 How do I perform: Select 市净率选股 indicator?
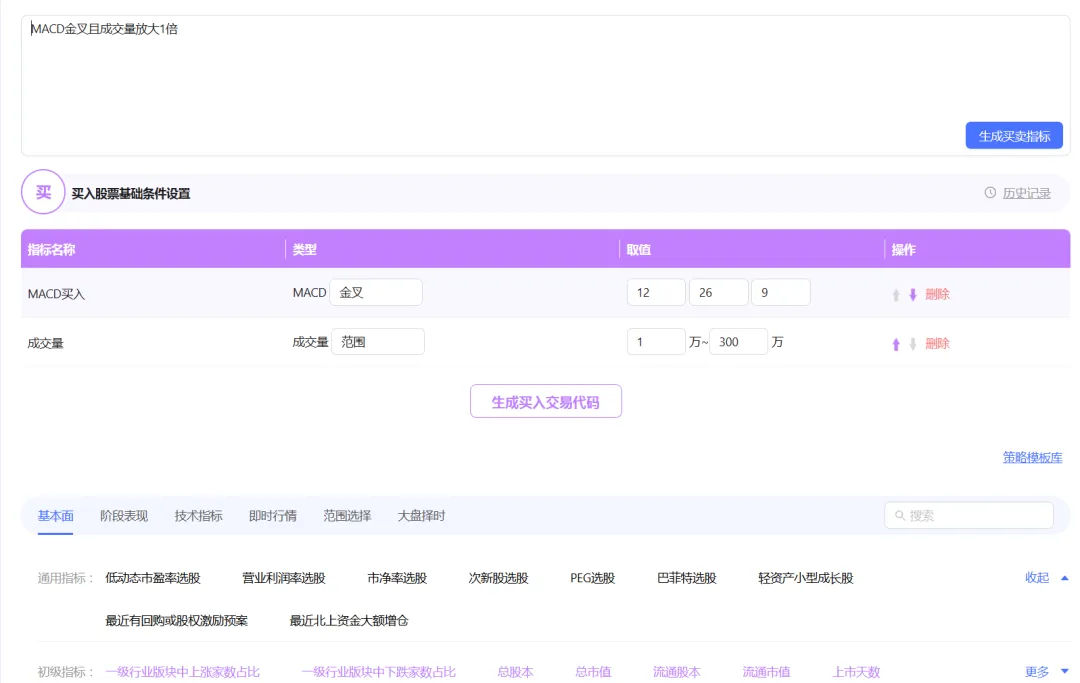point(397,578)
